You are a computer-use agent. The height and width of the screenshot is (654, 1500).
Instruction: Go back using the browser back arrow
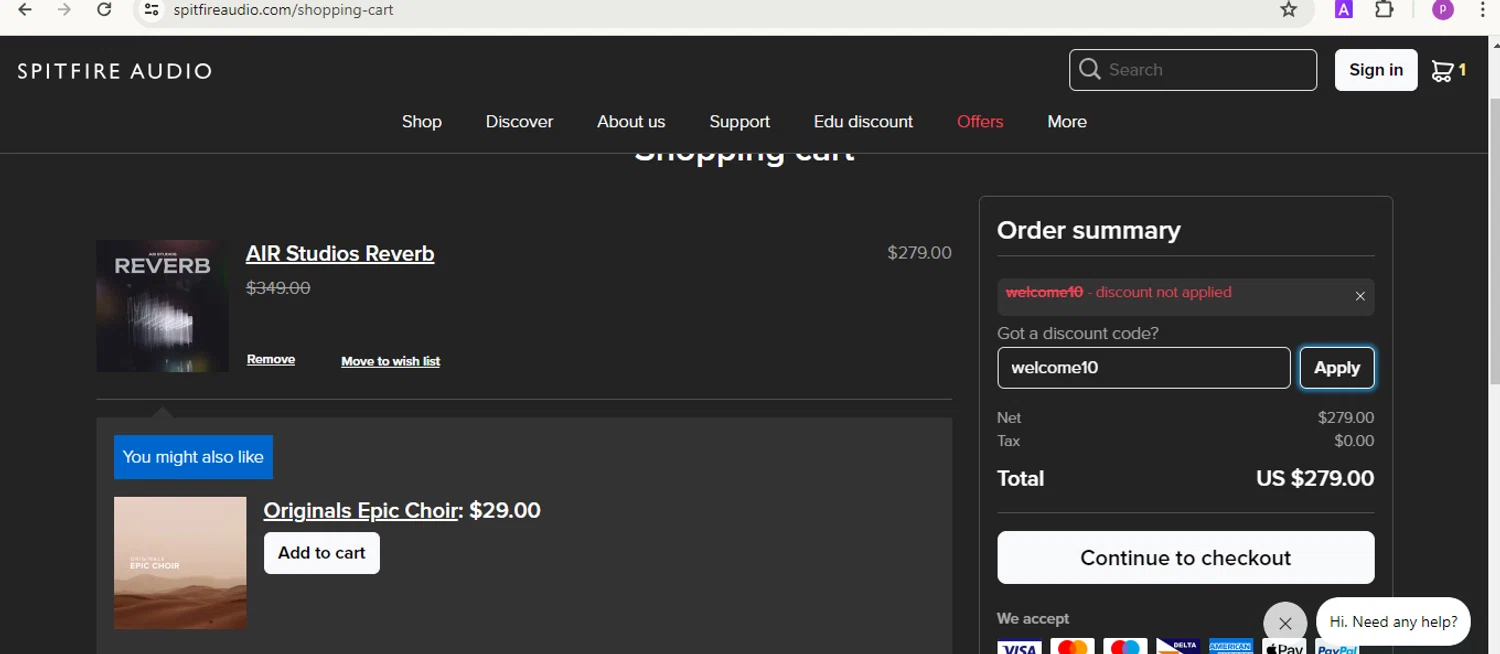[x=25, y=10]
